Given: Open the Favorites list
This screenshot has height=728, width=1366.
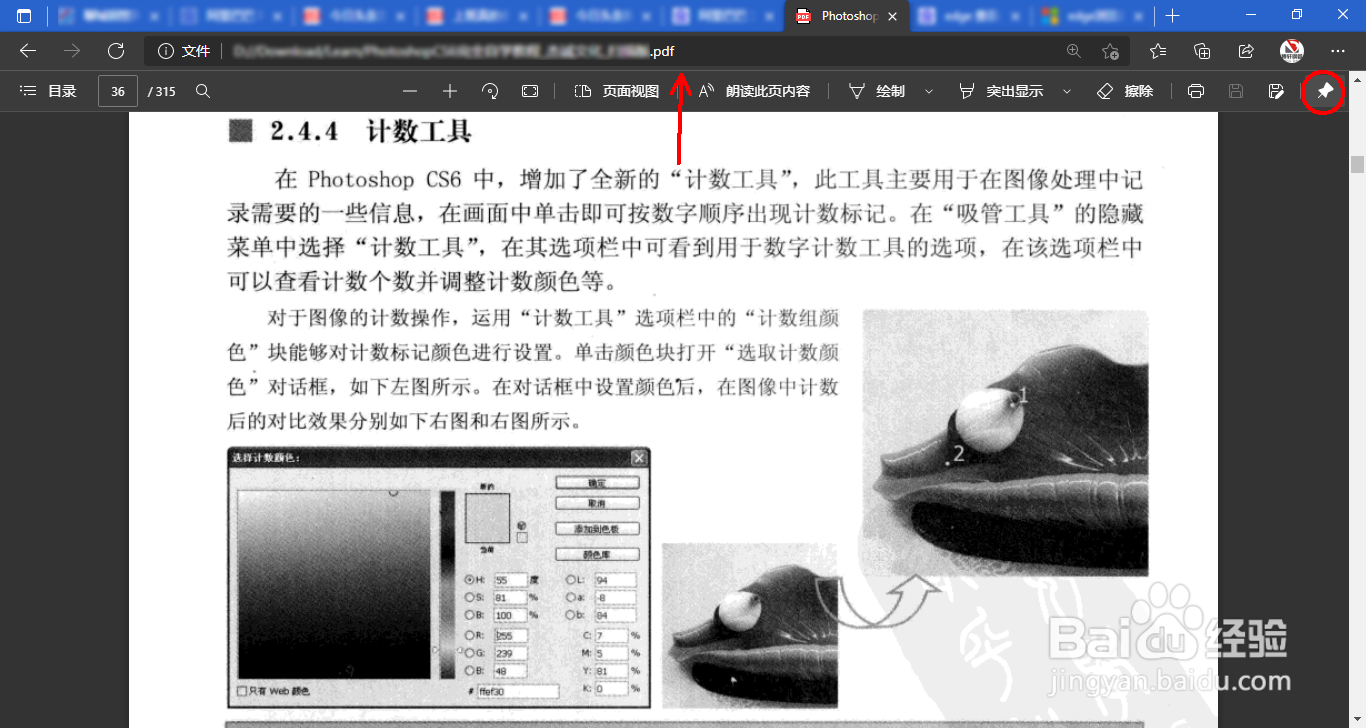Looking at the screenshot, I should pos(1158,51).
